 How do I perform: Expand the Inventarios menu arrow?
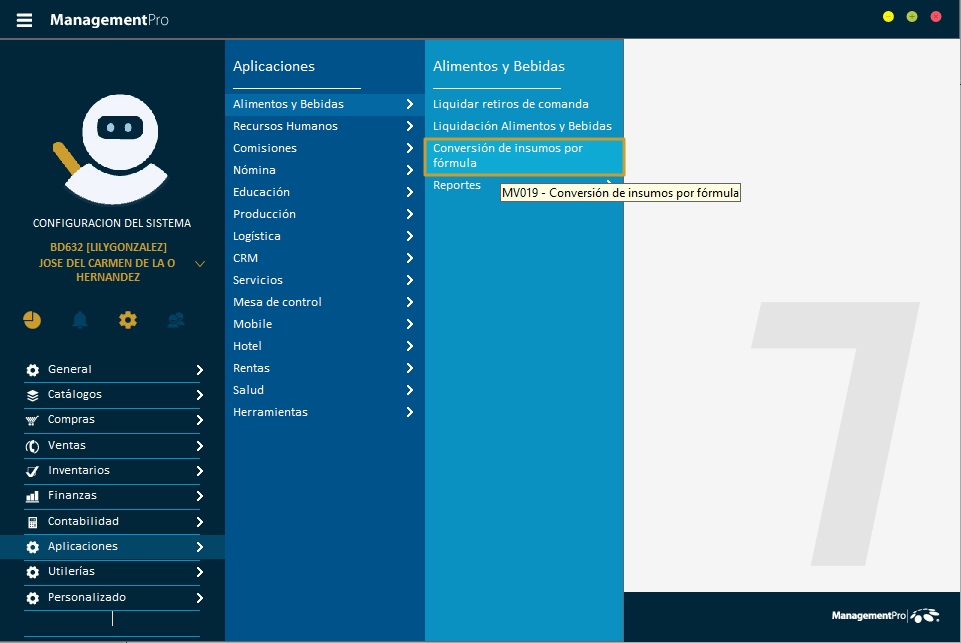(199, 471)
